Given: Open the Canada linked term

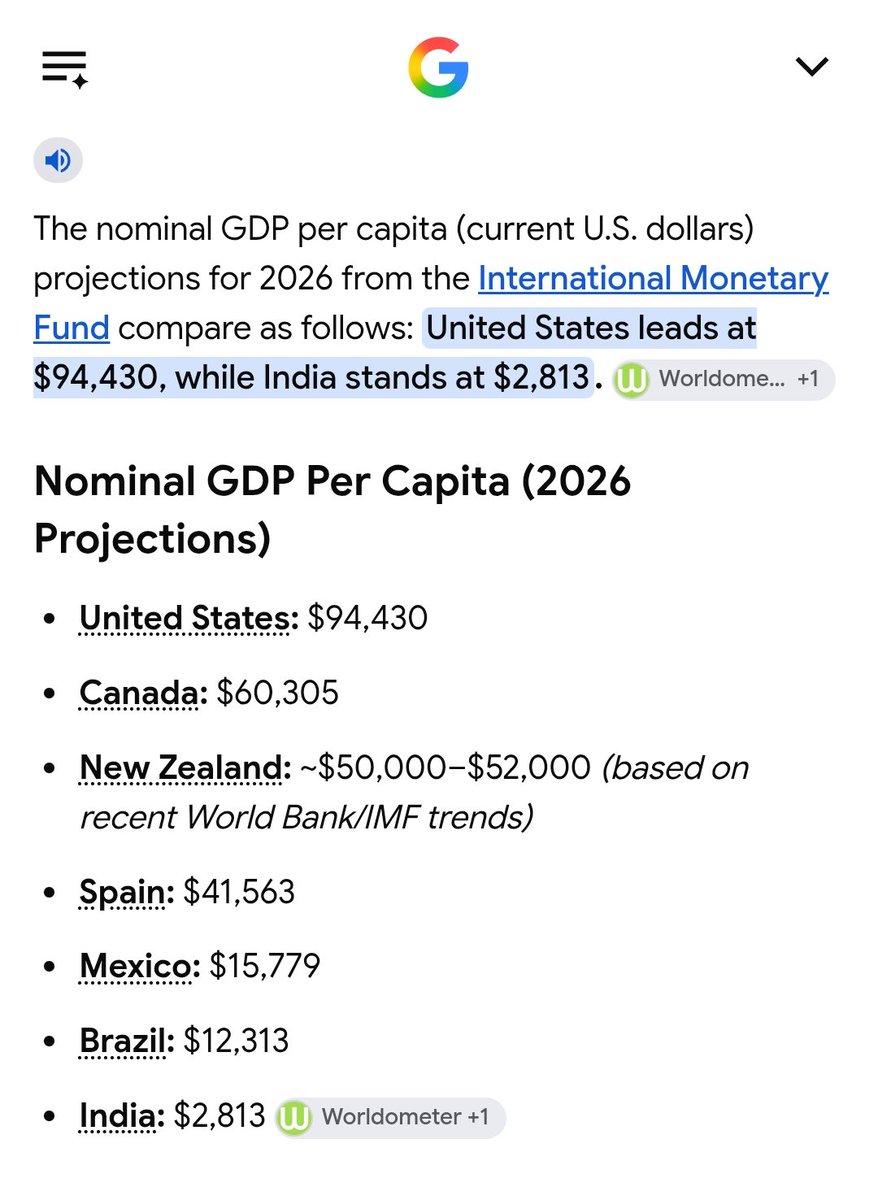Looking at the screenshot, I should (143, 693).
